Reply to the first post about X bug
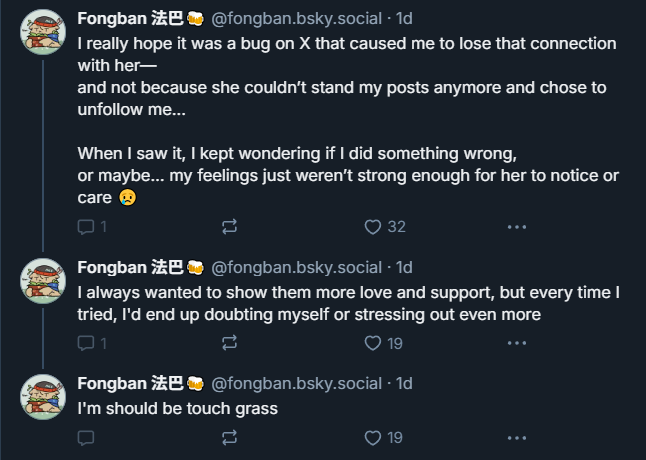 87,227
